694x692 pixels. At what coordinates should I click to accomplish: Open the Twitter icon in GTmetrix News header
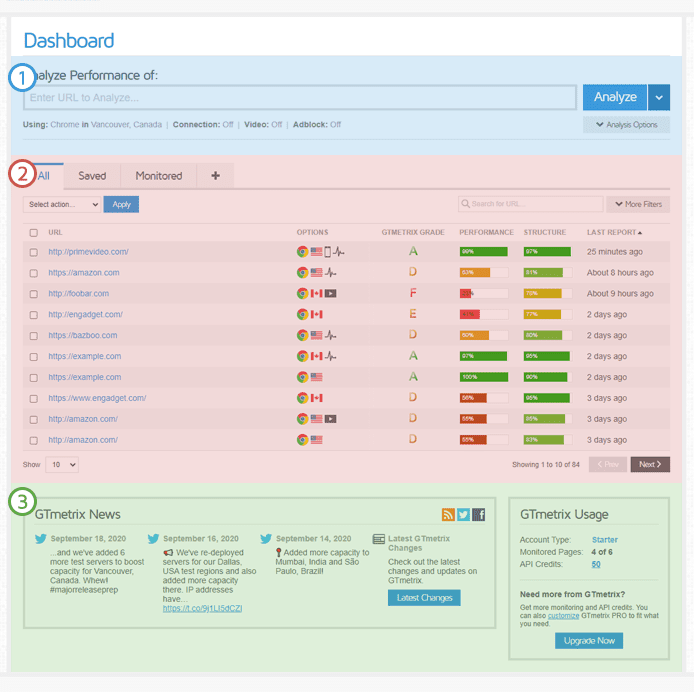(463, 514)
